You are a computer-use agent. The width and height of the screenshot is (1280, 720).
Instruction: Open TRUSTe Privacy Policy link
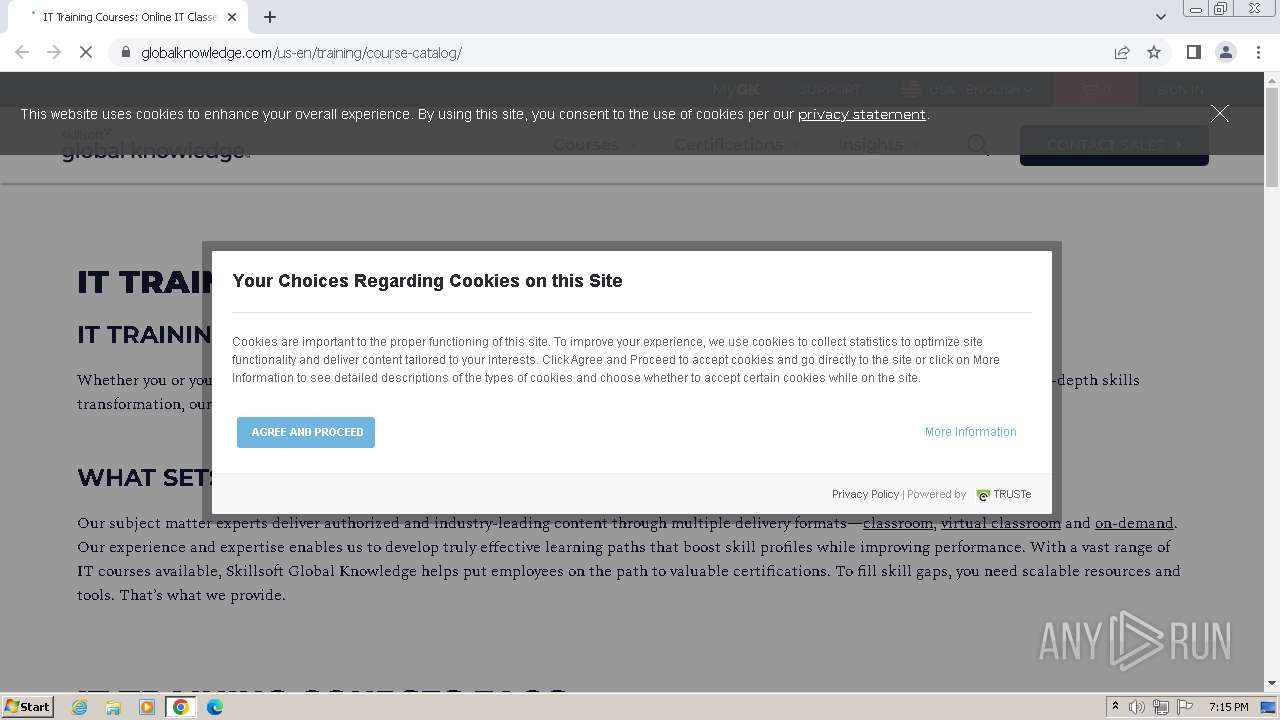[x=865, y=494]
